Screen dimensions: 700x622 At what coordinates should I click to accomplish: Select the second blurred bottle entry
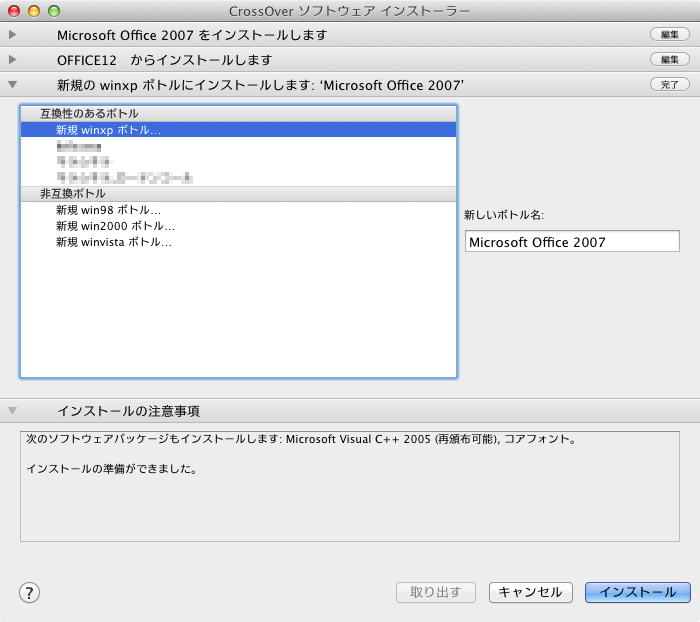238,161
